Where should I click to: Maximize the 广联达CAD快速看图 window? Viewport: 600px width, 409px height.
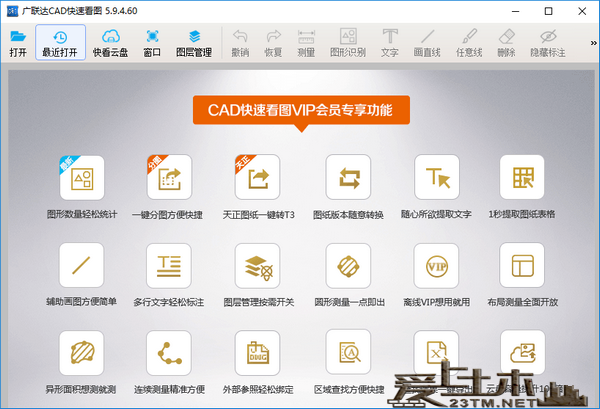pos(548,11)
